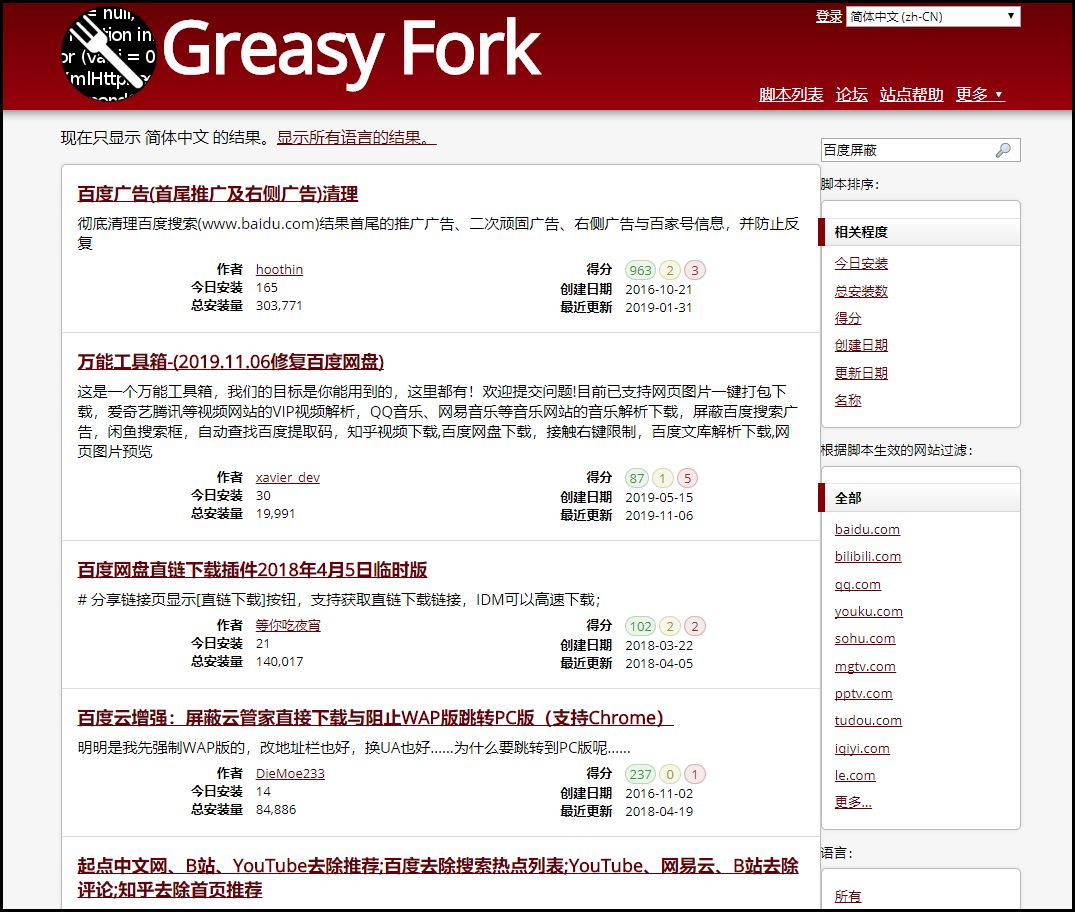Open the 脚本列表 navigation item
Viewport: 1075px width, 912px height.
(x=791, y=94)
